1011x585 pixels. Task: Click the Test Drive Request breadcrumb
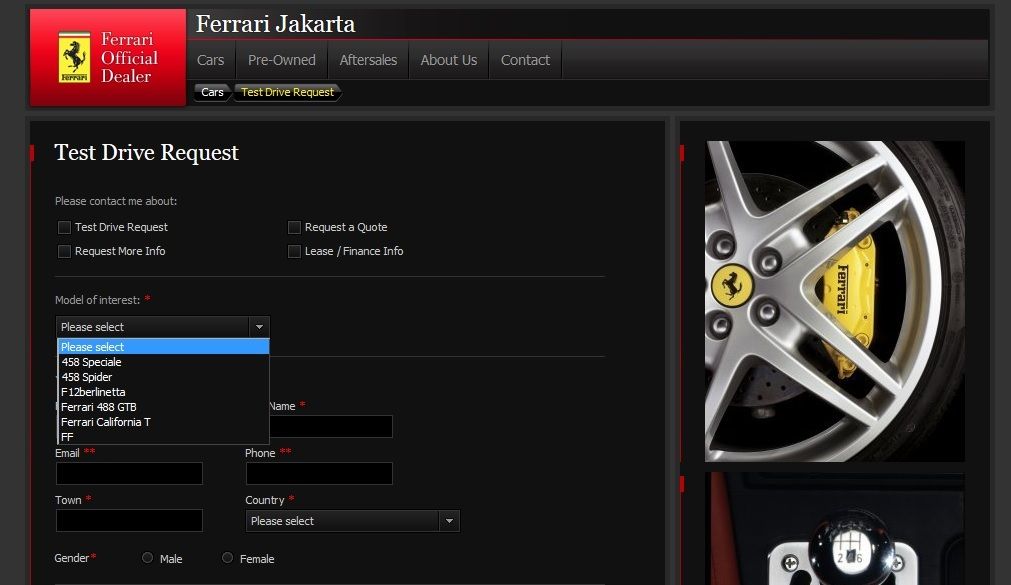[x=288, y=92]
